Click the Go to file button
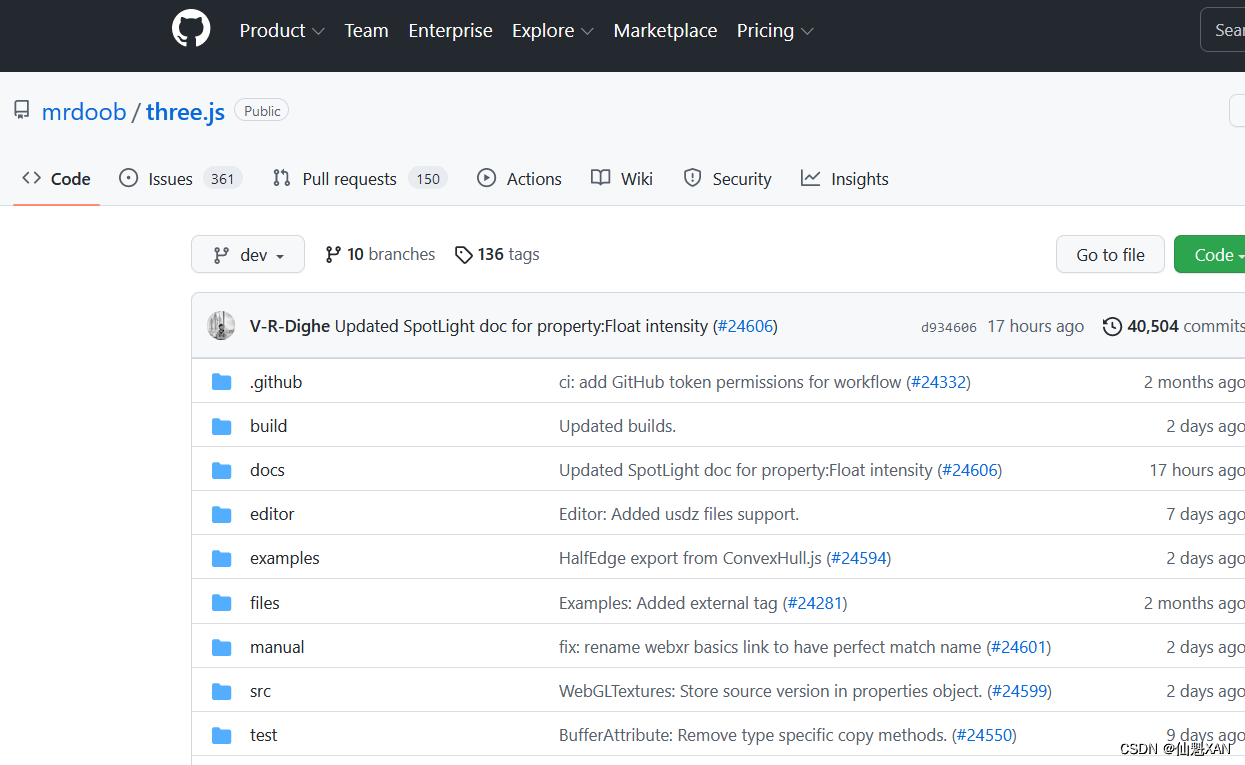 pos(1110,255)
